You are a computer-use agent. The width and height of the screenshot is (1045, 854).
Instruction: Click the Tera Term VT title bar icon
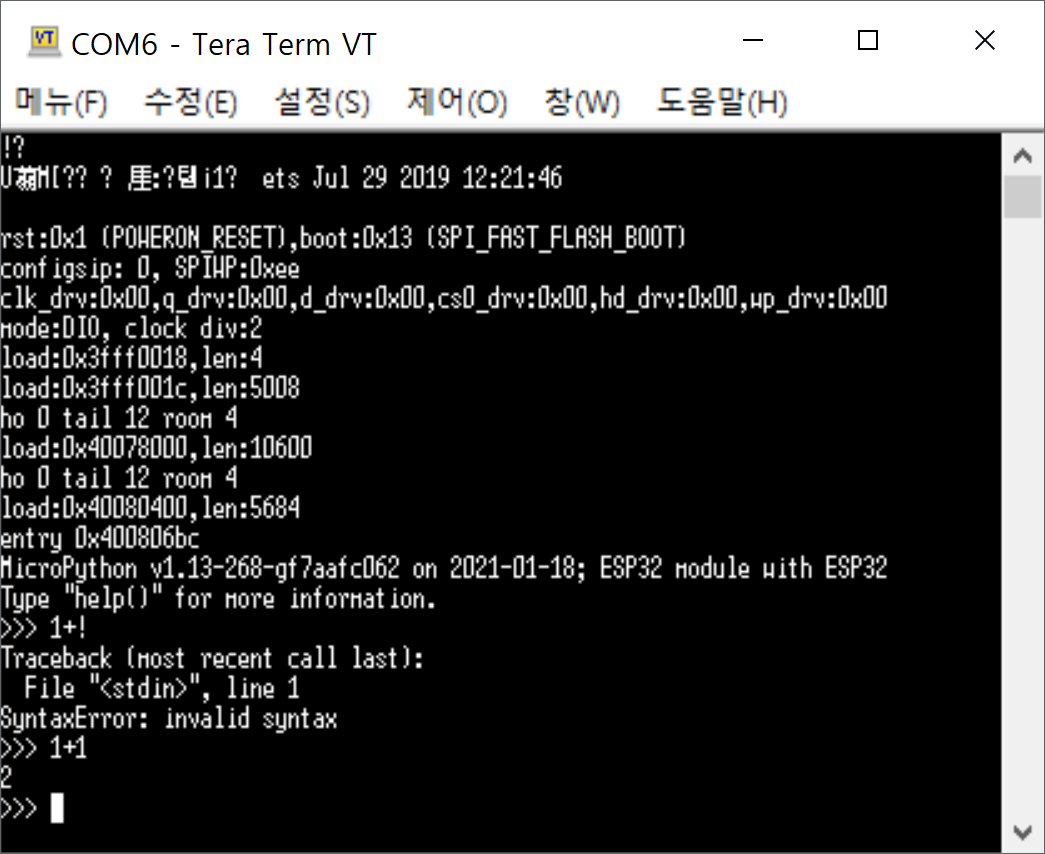(44, 42)
